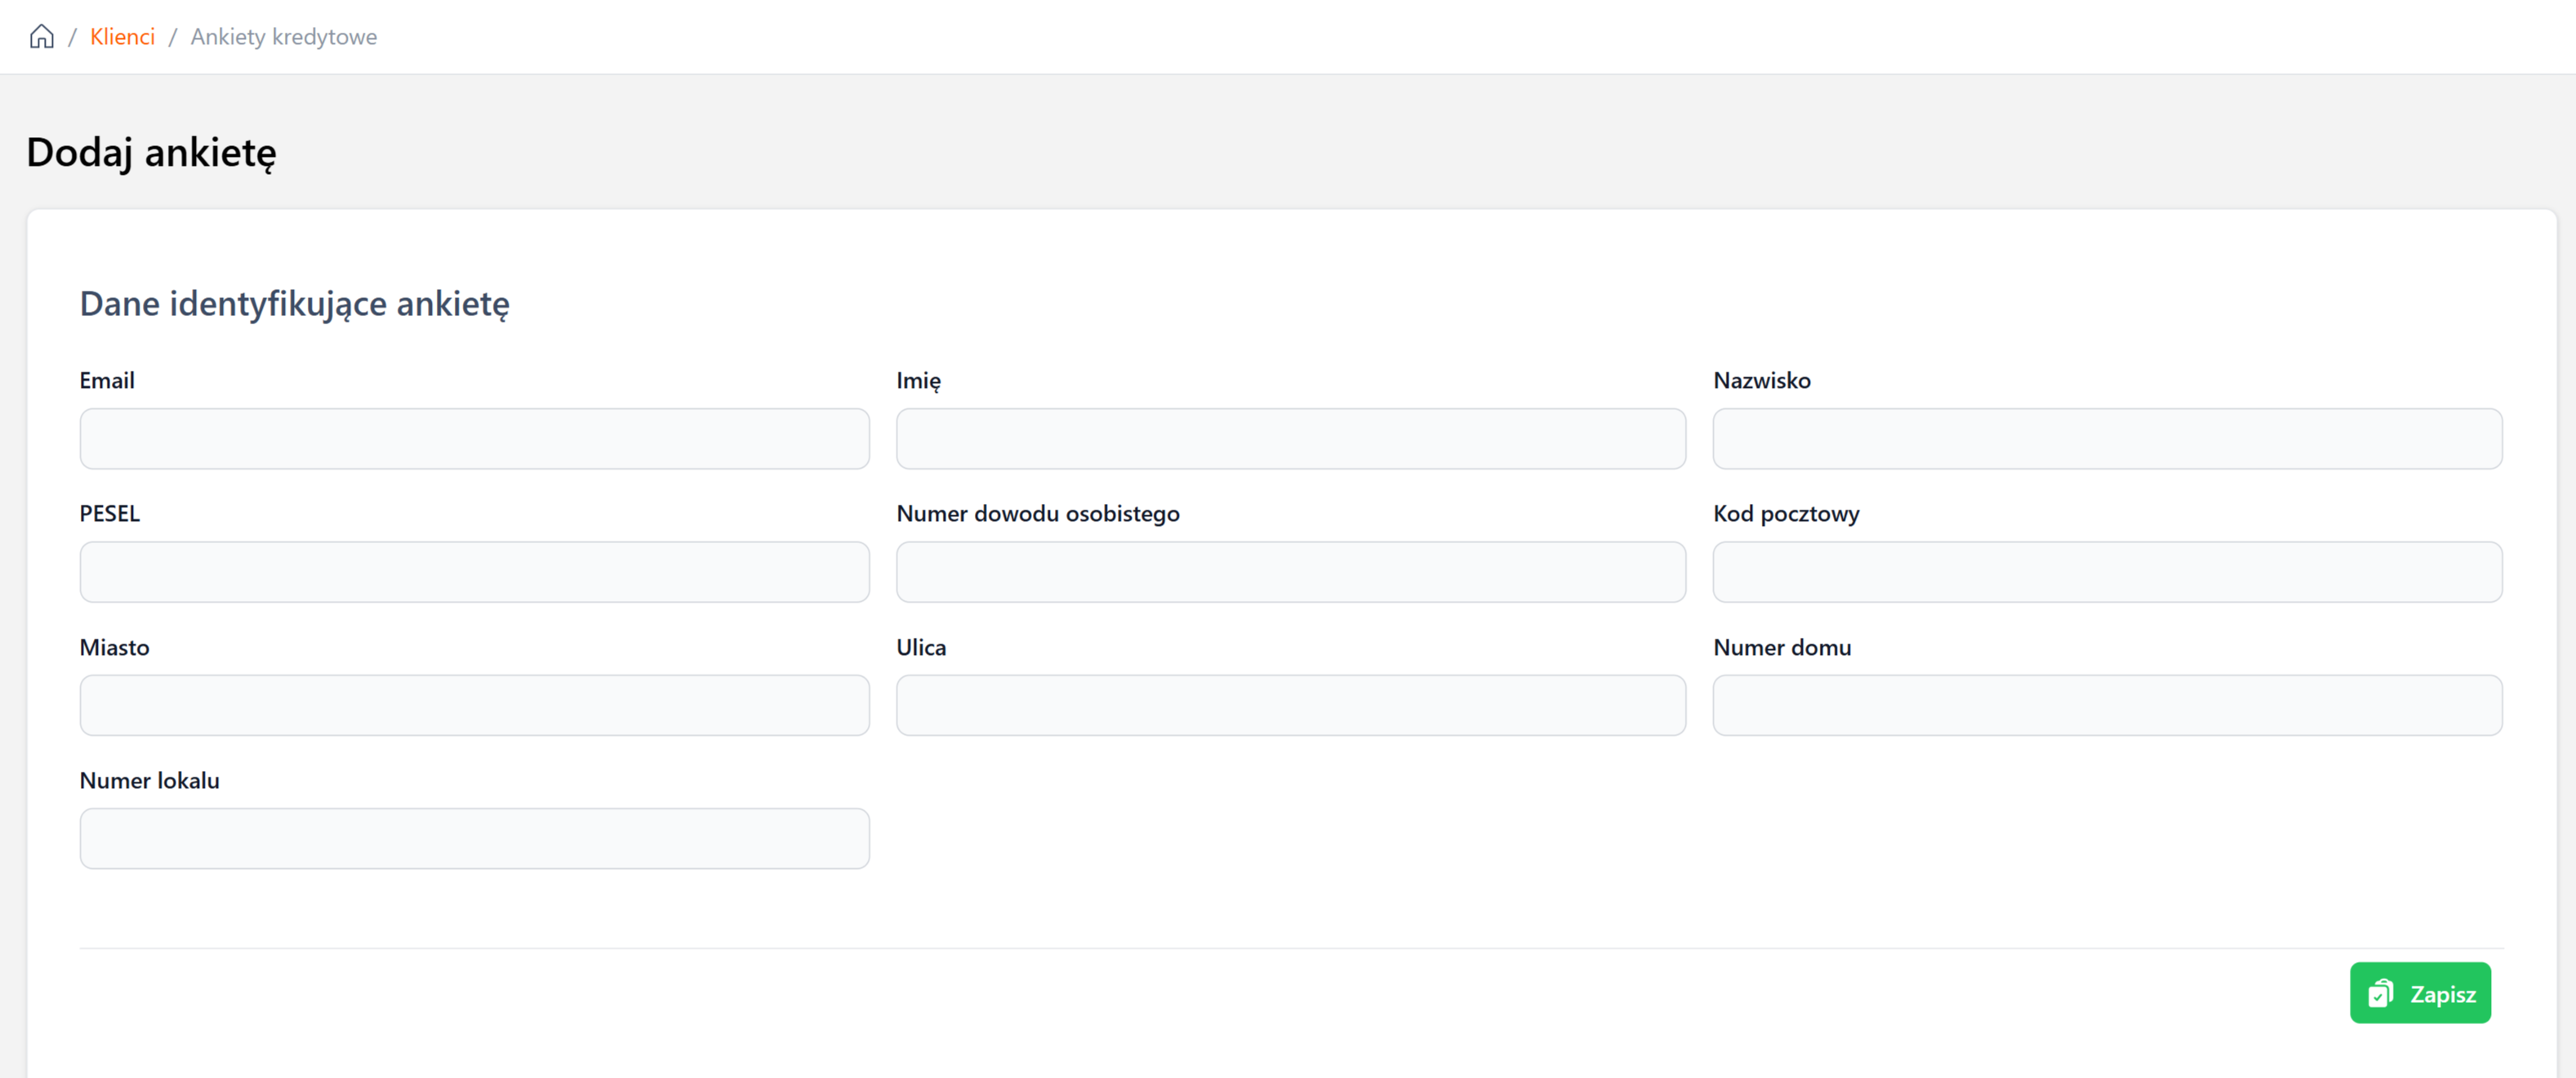Focus the Numer dowodu osobistego field
The width and height of the screenshot is (2576, 1078).
point(1290,572)
